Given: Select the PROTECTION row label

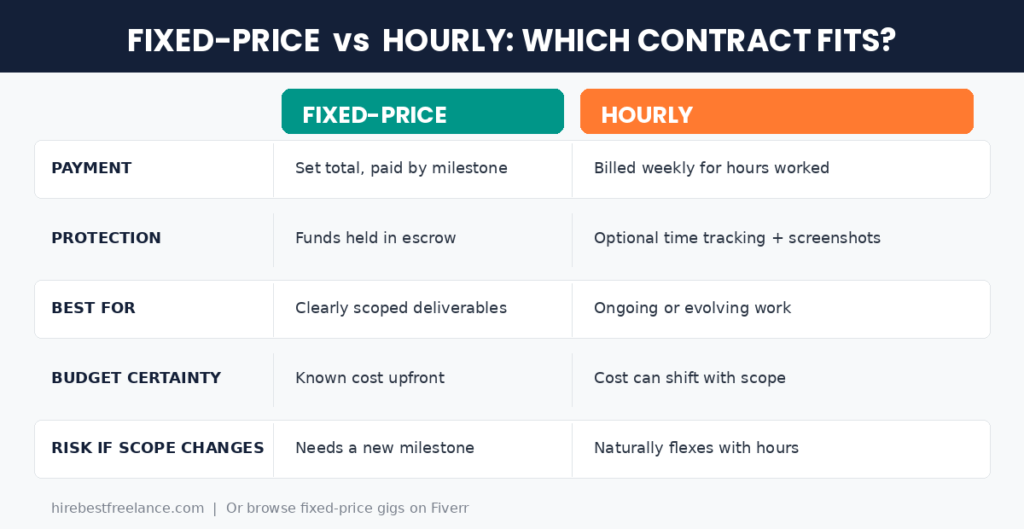Looking at the screenshot, I should point(106,238).
